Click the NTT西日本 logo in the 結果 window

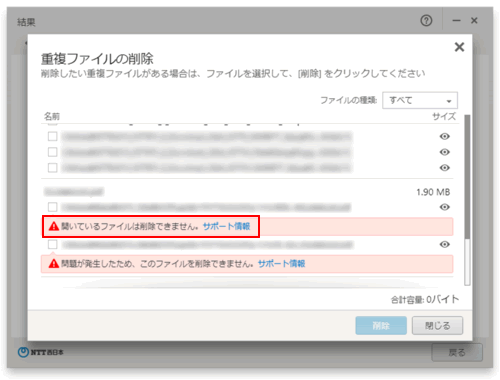[x=41, y=352]
